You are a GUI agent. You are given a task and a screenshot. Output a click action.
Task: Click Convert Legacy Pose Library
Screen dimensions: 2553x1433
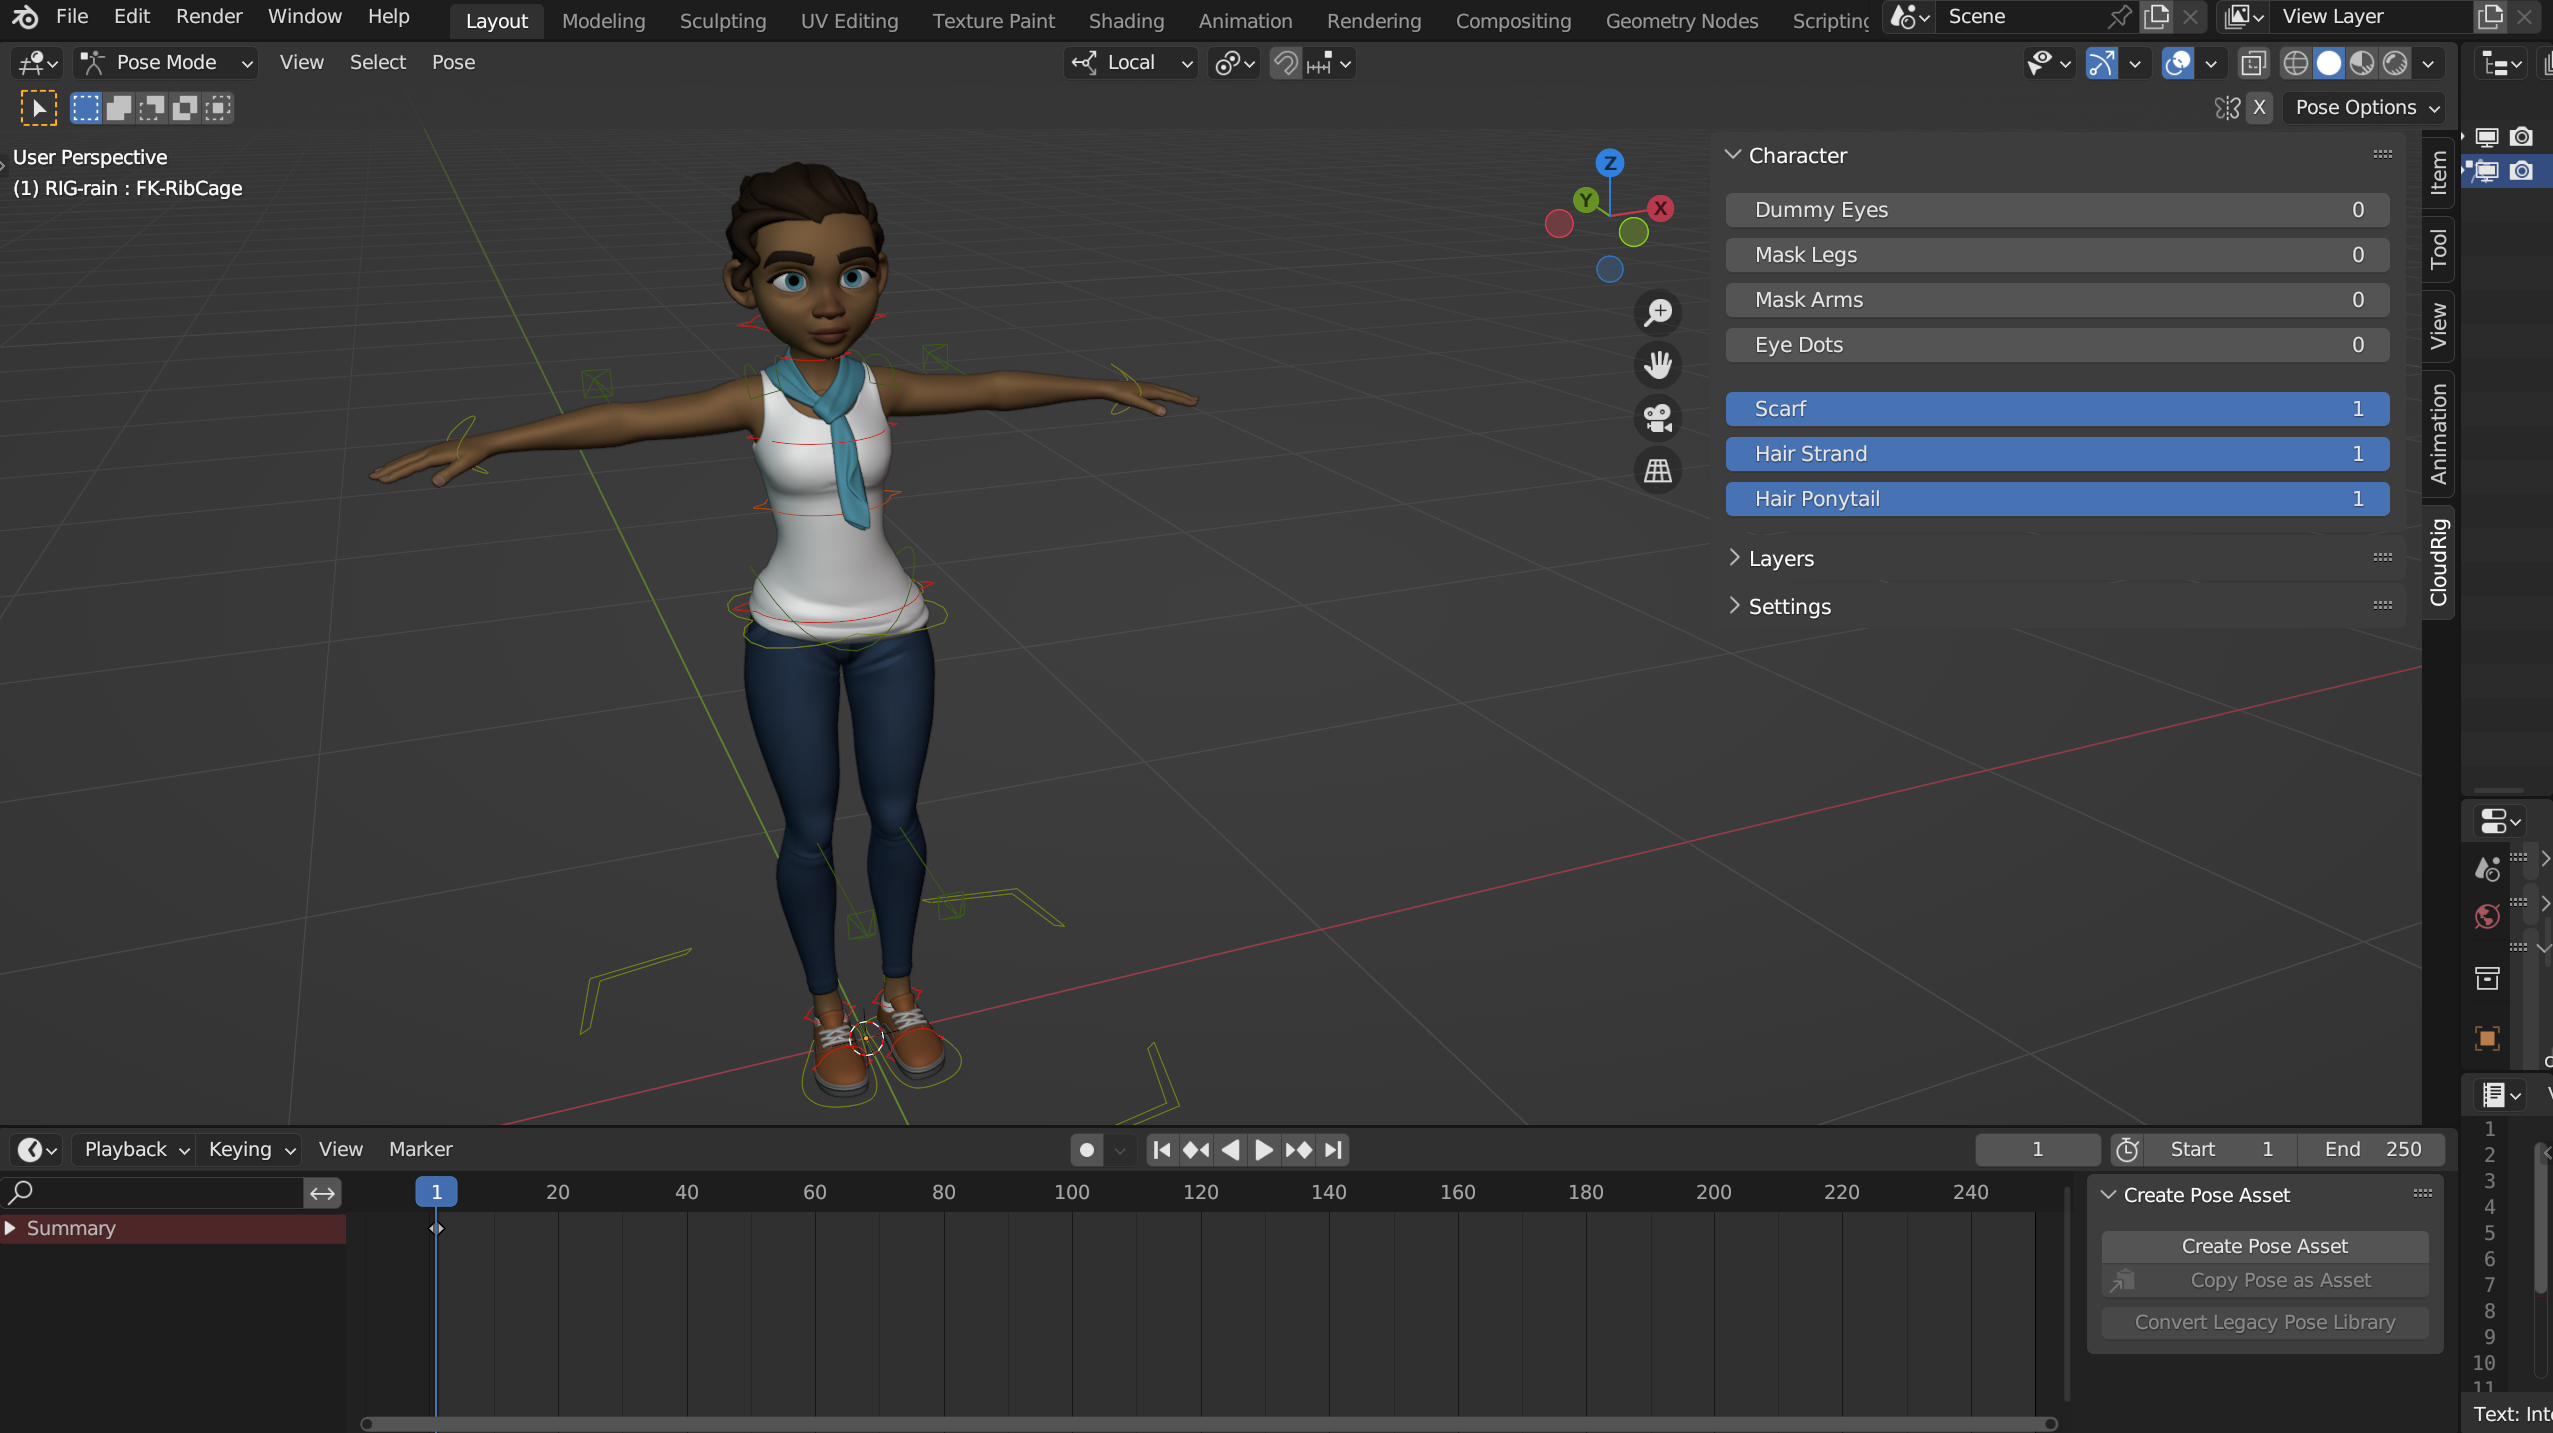2264,1322
